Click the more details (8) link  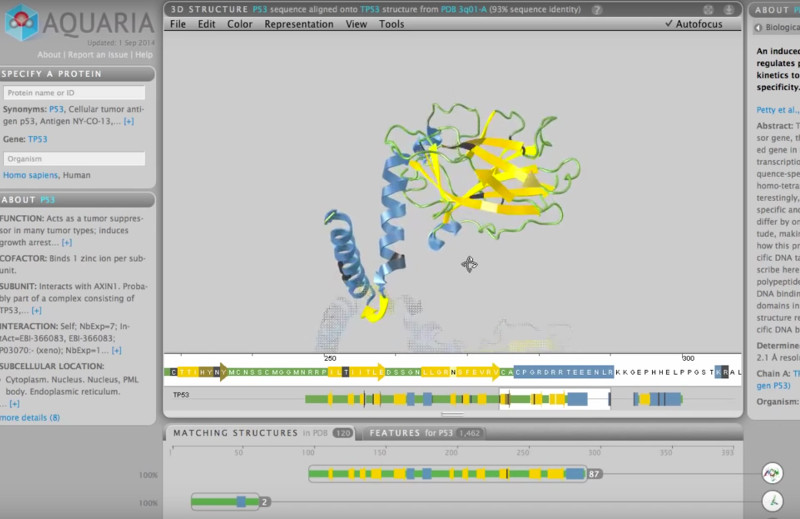(30, 417)
